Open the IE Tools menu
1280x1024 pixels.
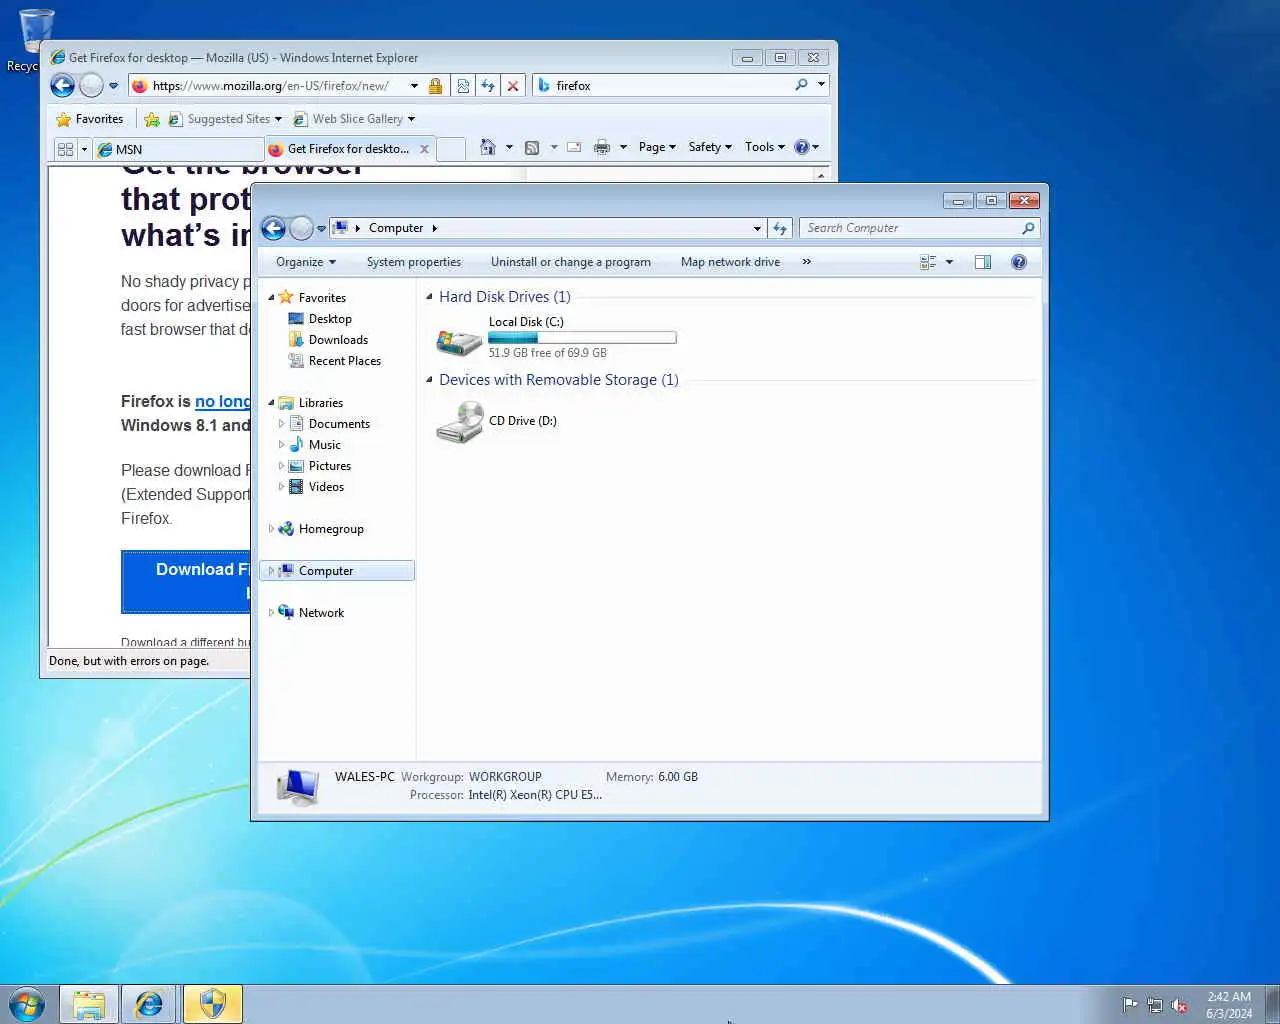[x=765, y=147]
